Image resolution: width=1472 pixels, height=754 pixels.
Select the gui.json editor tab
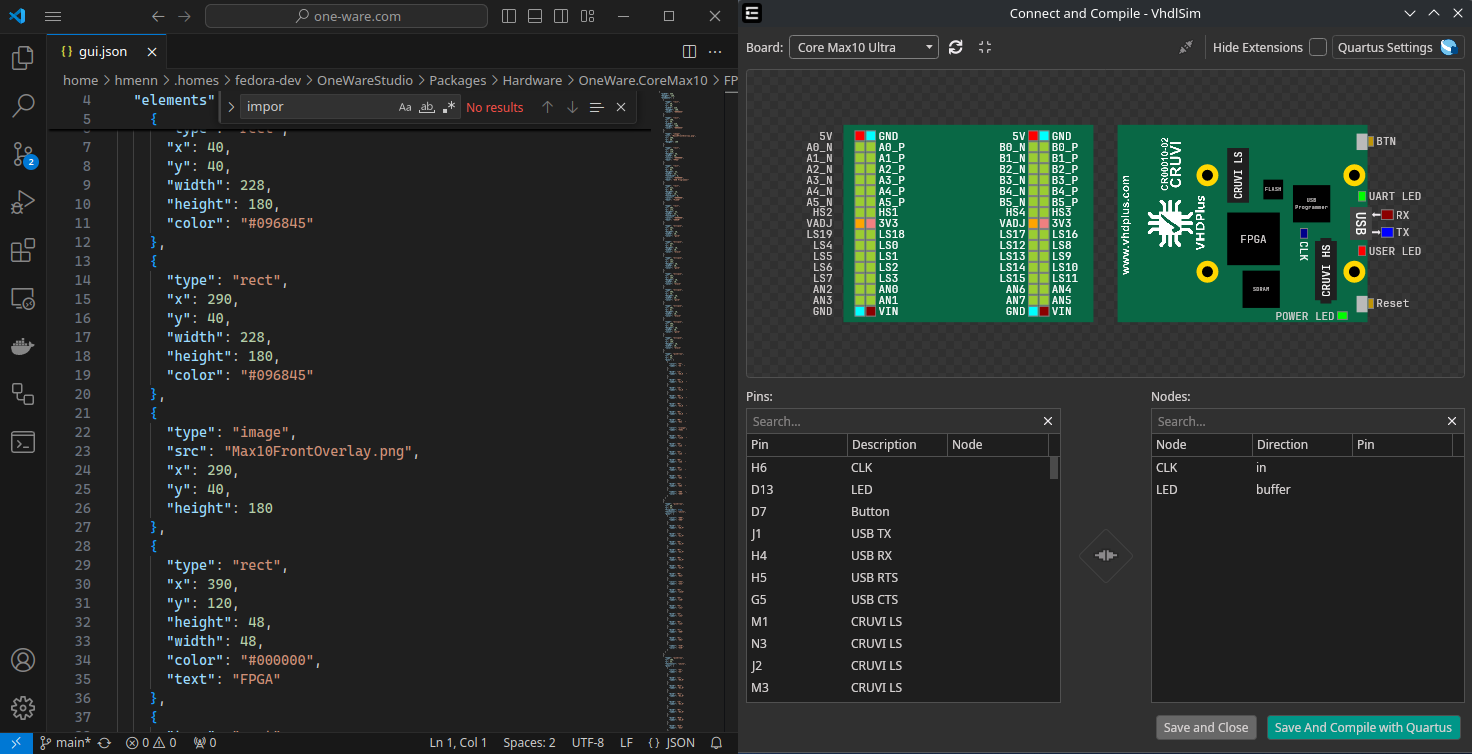[x=100, y=52]
